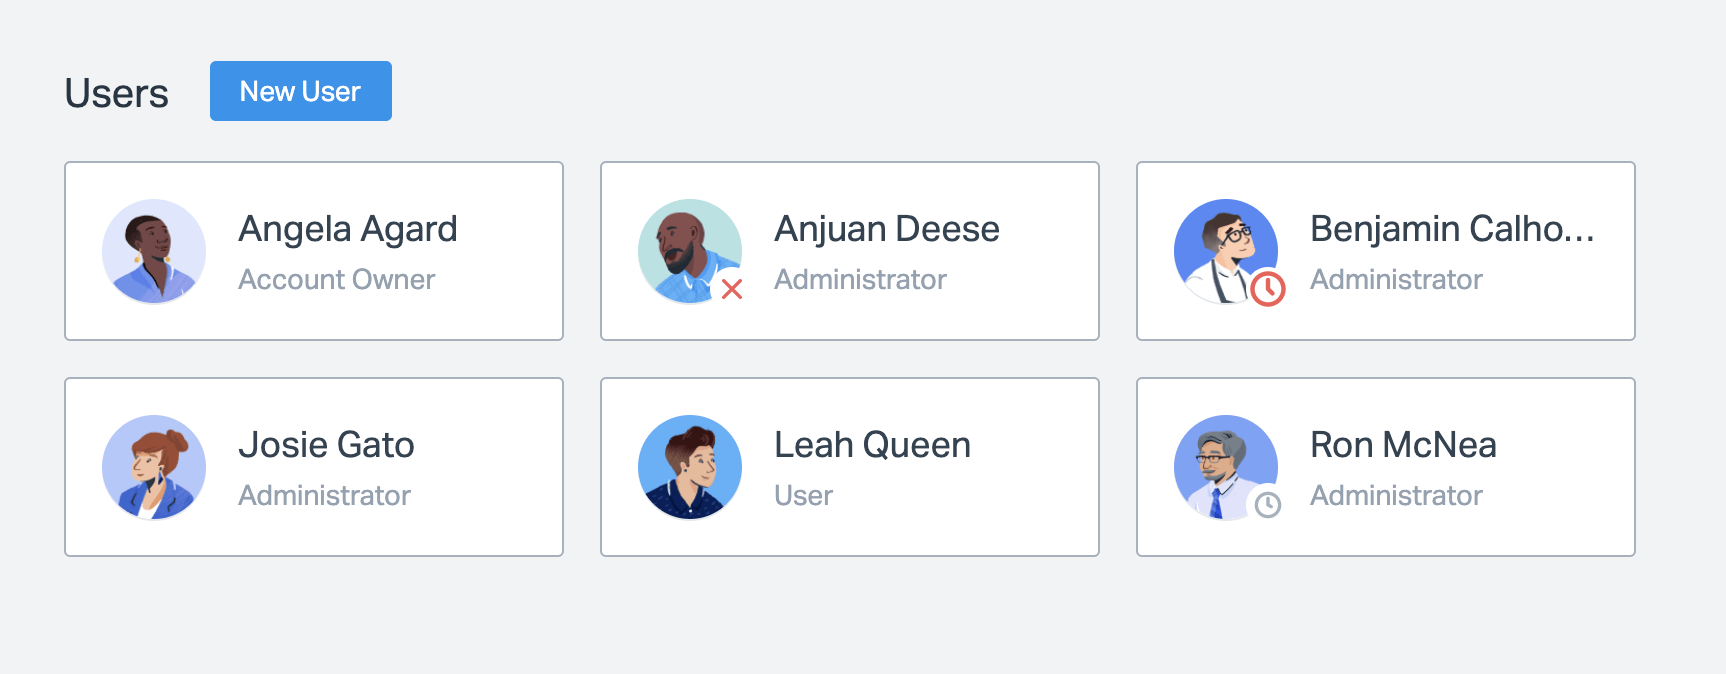The image size is (1726, 674).
Task: Click the Account Owner role label
Action: click(337, 280)
